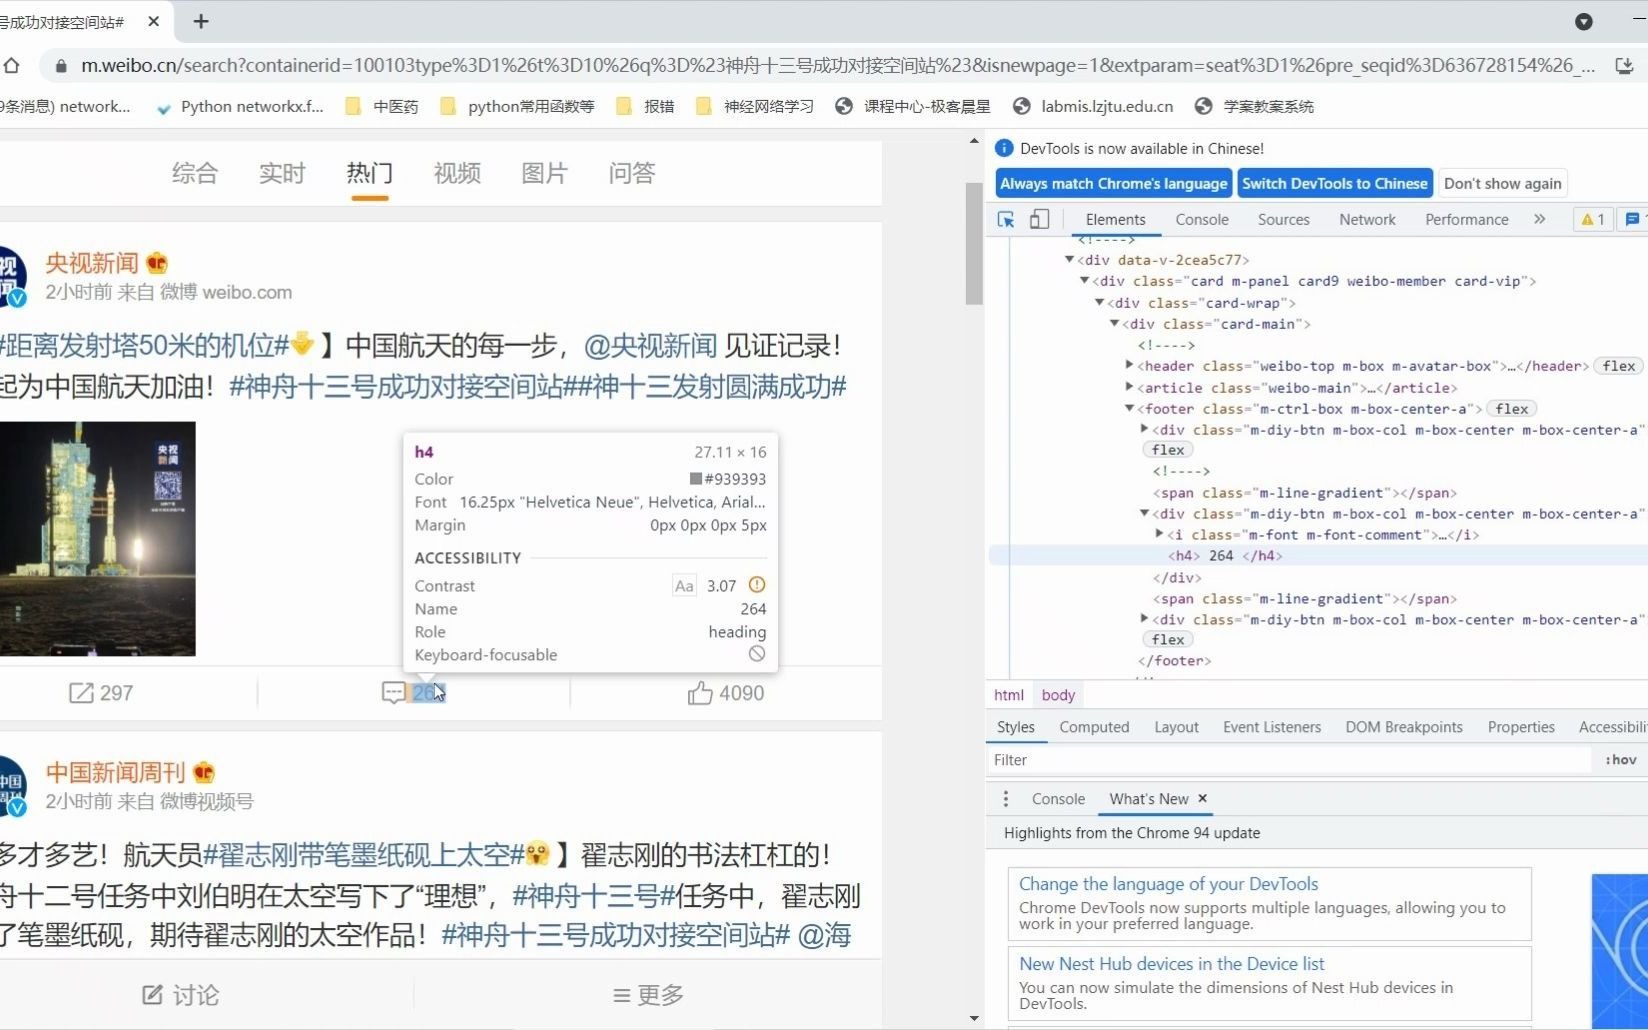The width and height of the screenshot is (1648, 1030).
Task: Click the 更多 button at page bottom
Action: coord(648,995)
